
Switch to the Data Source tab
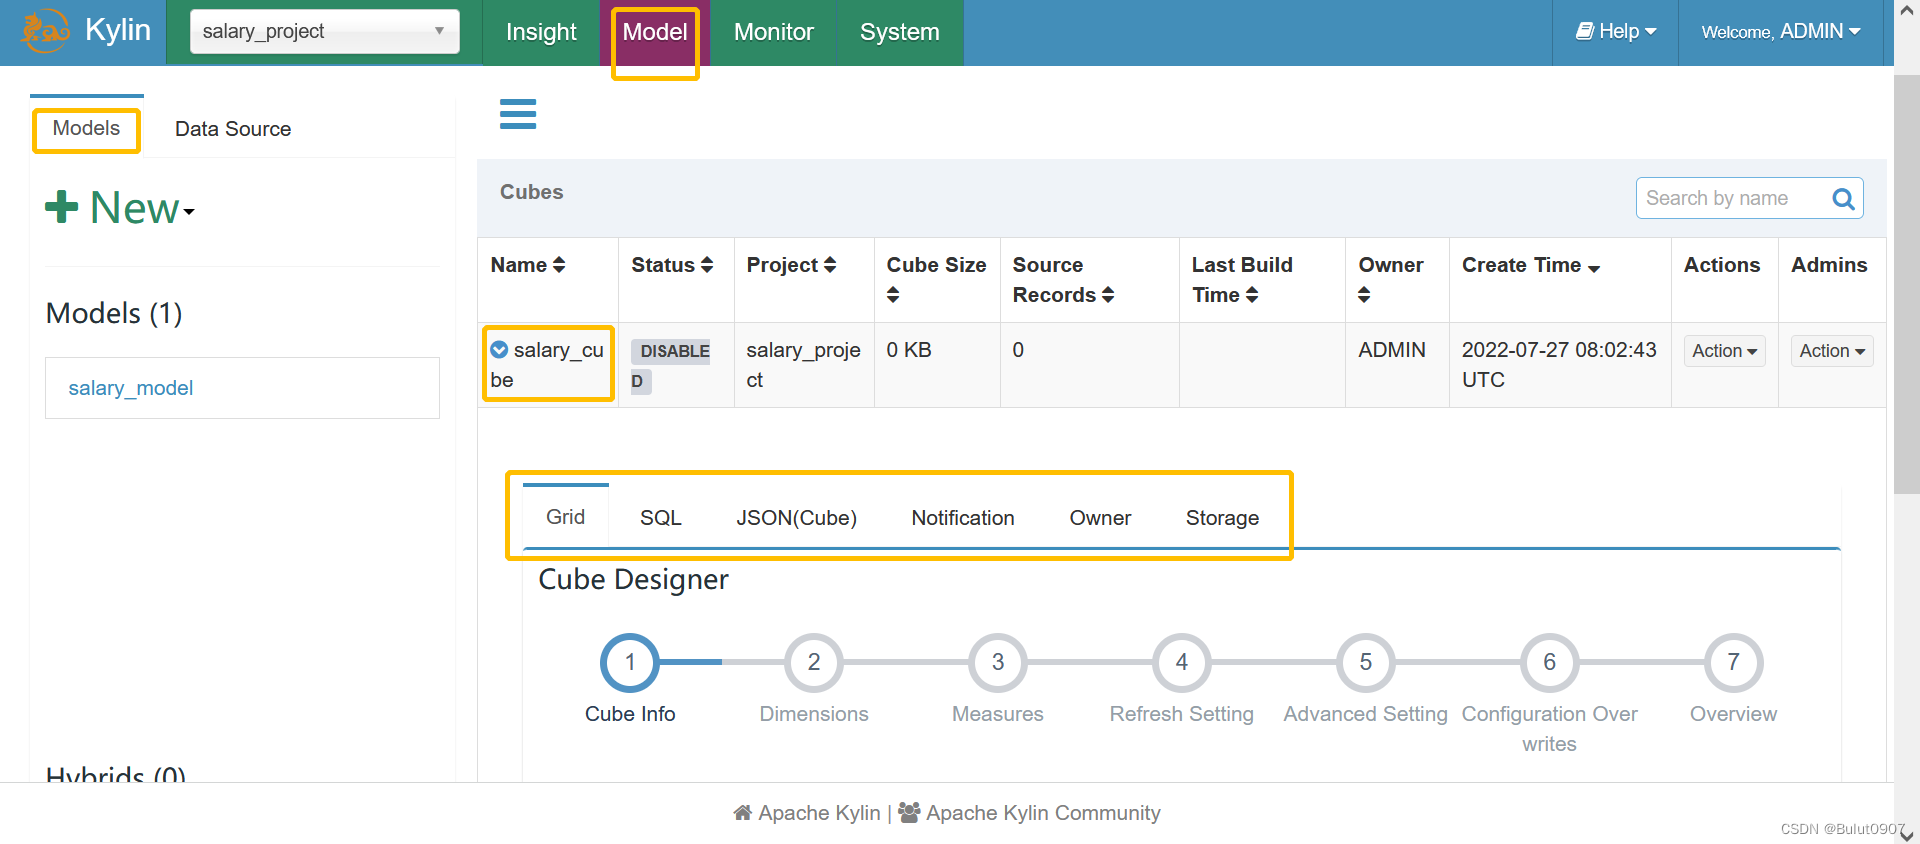(233, 129)
